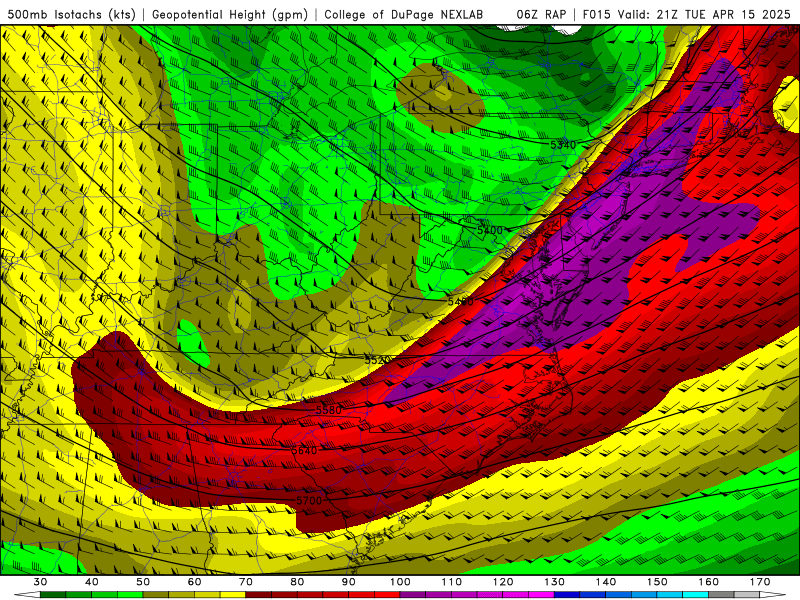Click the 130 kts color bar label
800x600 pixels.
[555, 582]
